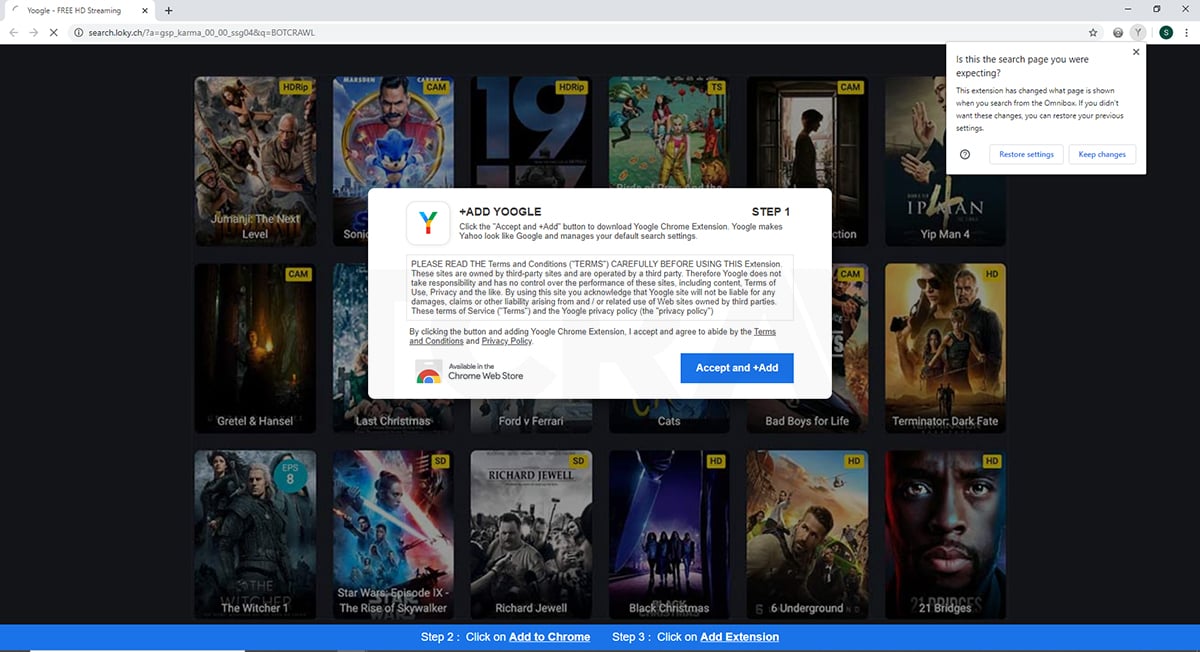This screenshot has width=1200, height=652.
Task: Click the Yoogle Y logo in dialog
Action: (427, 223)
